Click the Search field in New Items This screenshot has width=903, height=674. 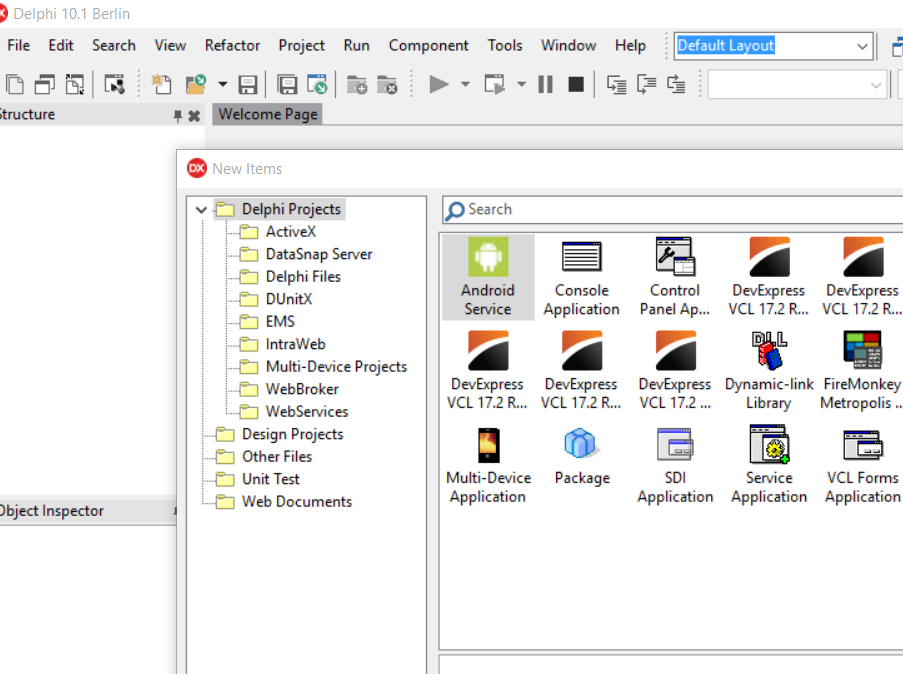673,209
